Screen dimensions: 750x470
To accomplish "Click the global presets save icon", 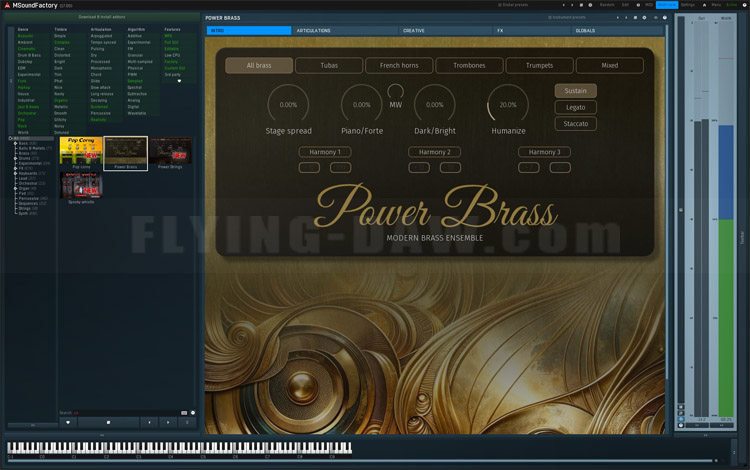I will tap(581, 5).
